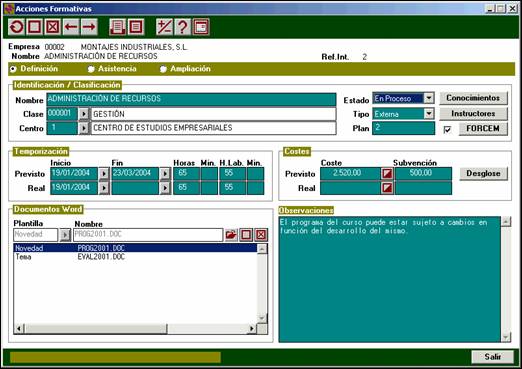522x369 pixels.
Task: Click Previsto H.Lab. field showing 55
Action: (x=232, y=173)
